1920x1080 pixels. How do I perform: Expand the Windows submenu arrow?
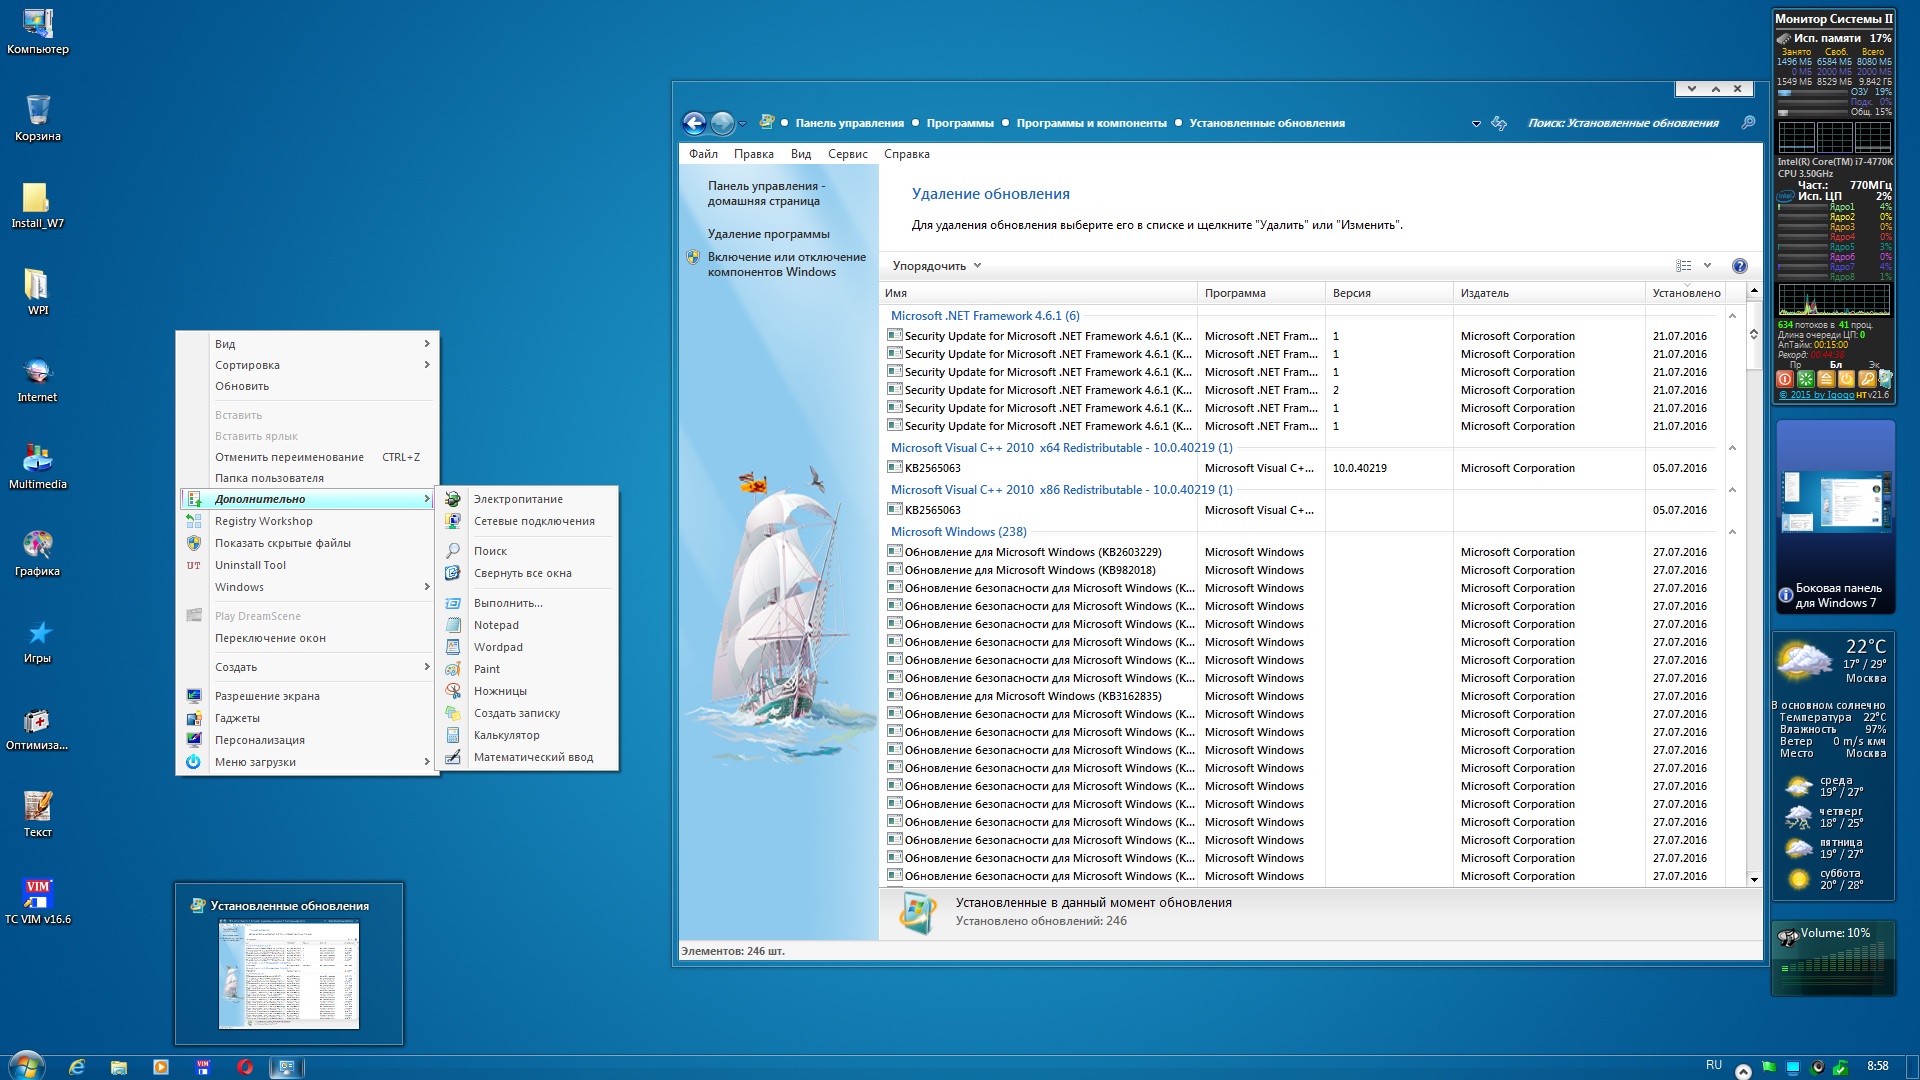tap(429, 585)
